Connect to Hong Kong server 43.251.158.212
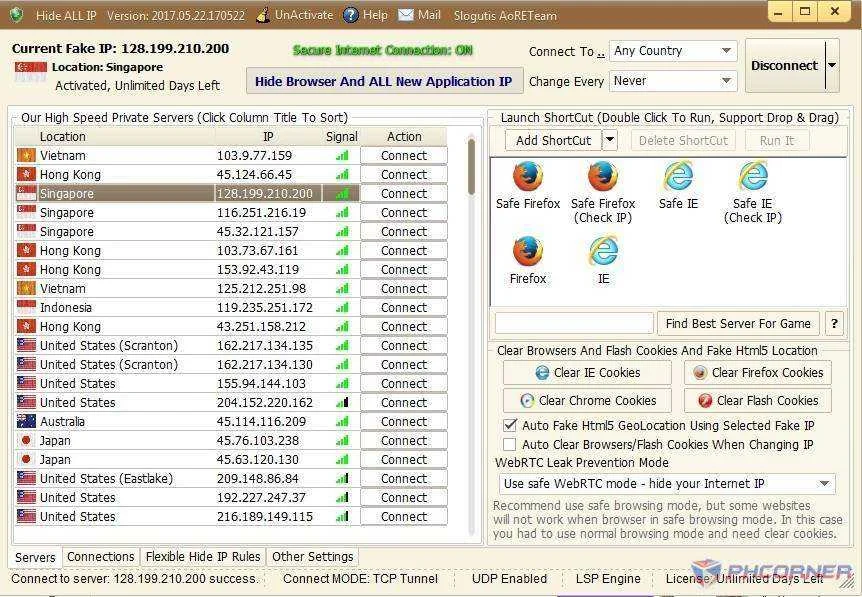This screenshot has height=597, width=862. [x=404, y=327]
